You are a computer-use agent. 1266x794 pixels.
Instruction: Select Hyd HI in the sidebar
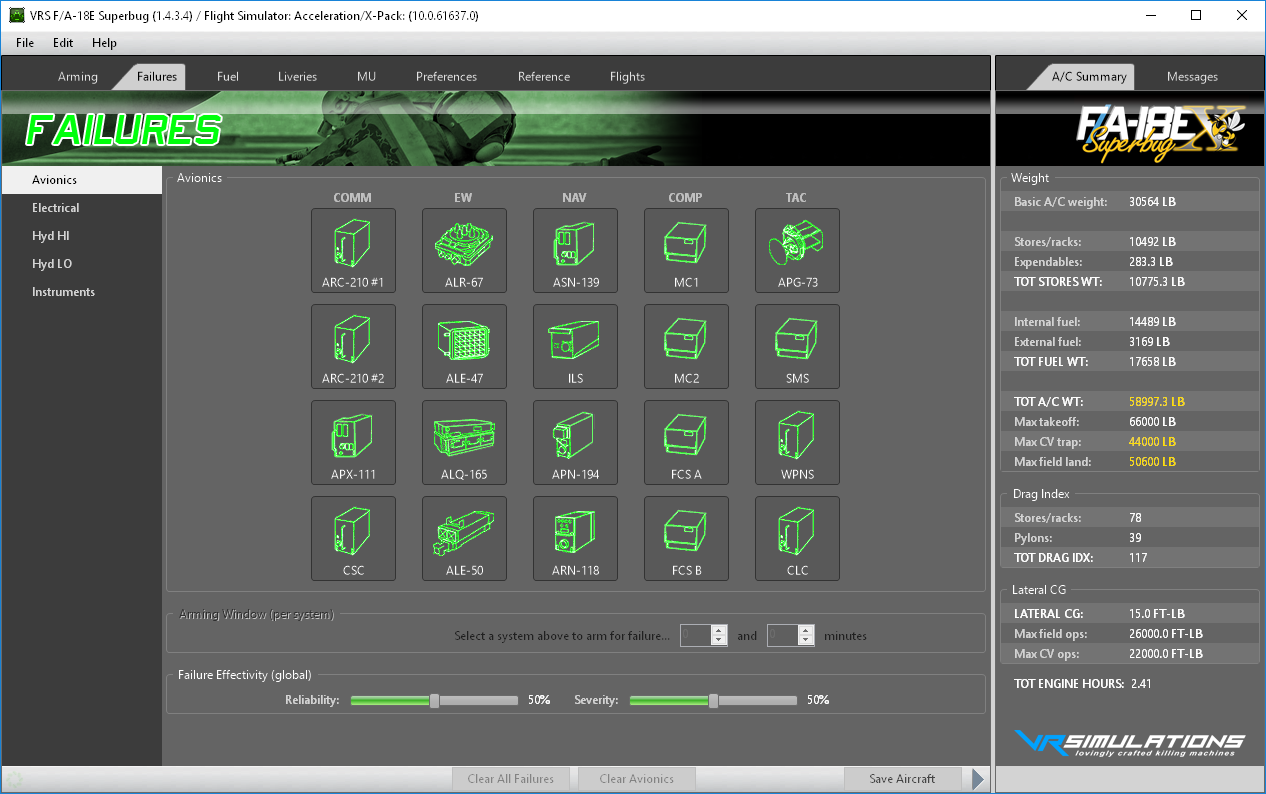[x=51, y=236]
